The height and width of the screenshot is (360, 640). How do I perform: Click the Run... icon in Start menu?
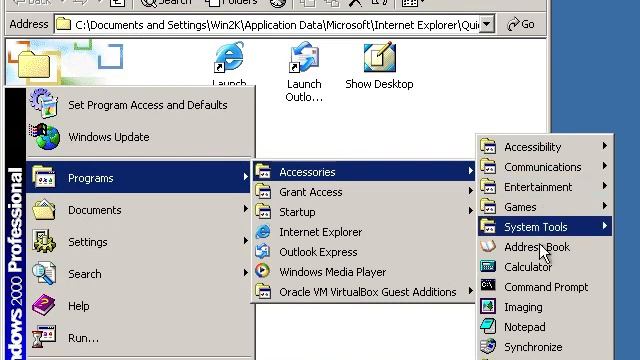click(x=44, y=337)
